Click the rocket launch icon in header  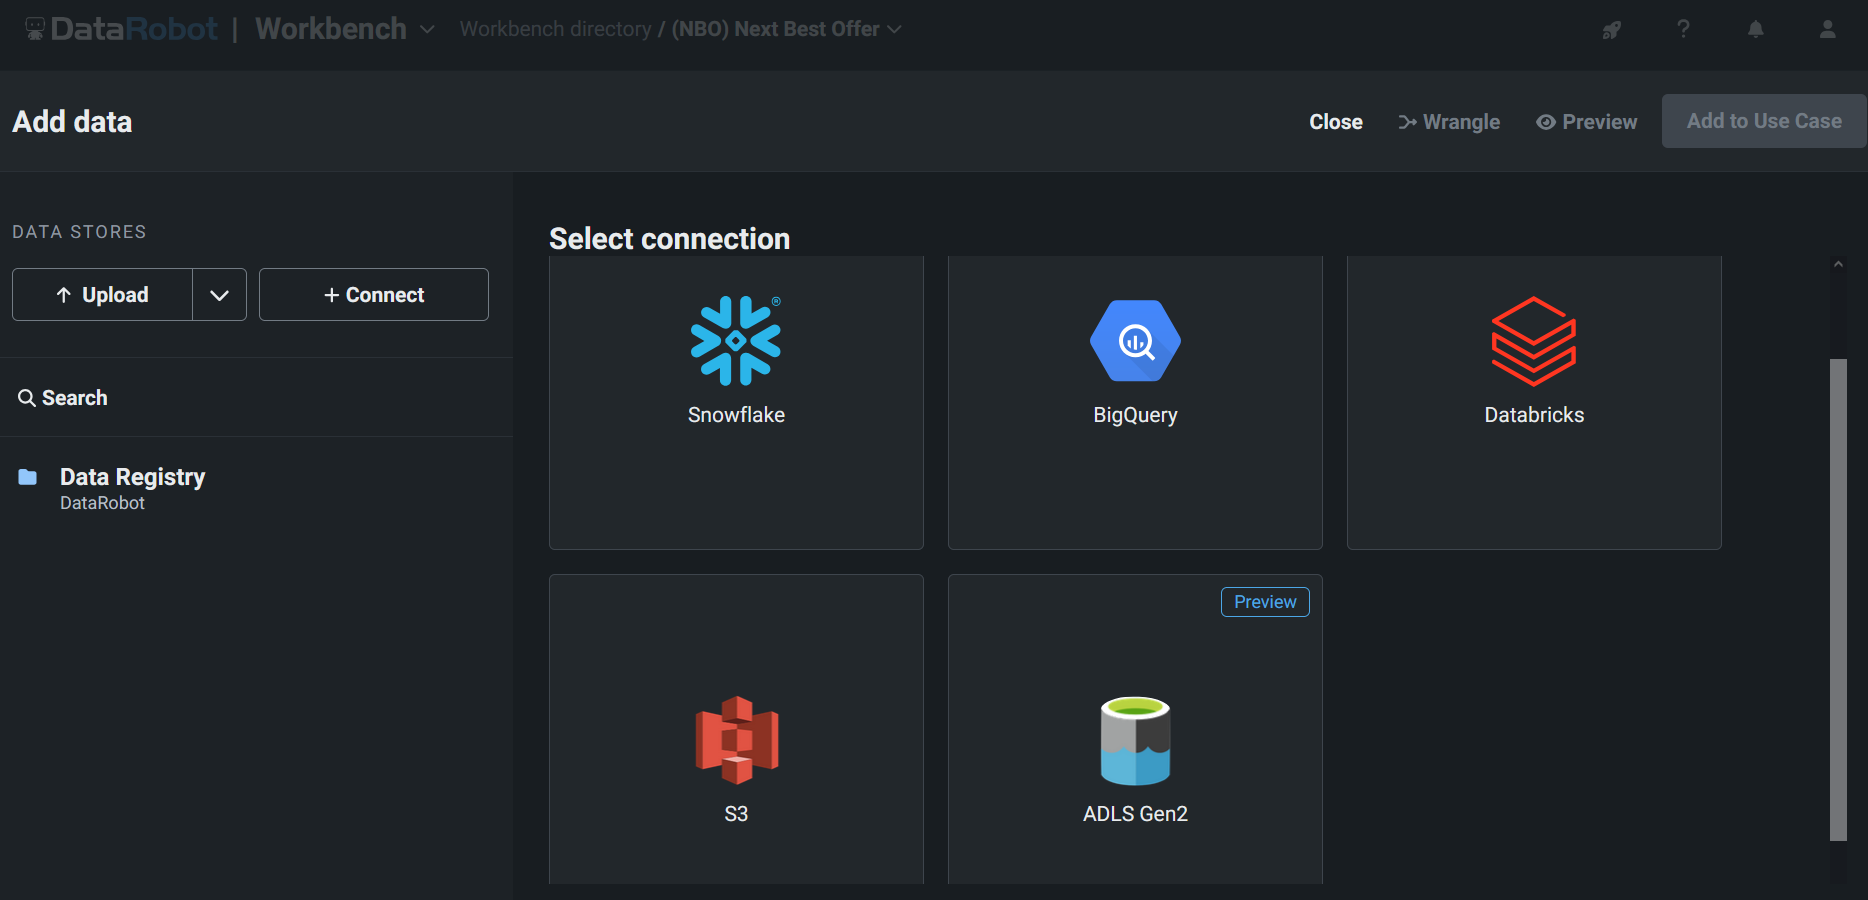click(x=1611, y=30)
